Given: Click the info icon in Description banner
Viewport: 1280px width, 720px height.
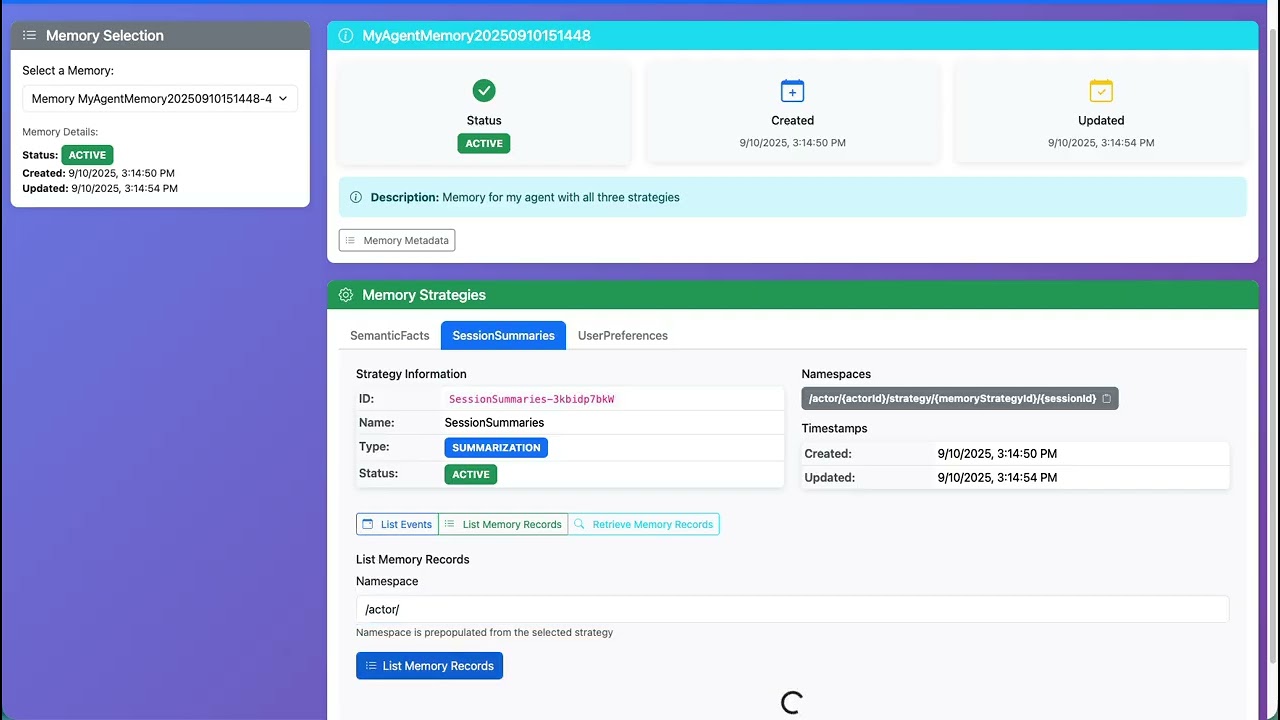Looking at the screenshot, I should pyautogui.click(x=356, y=197).
